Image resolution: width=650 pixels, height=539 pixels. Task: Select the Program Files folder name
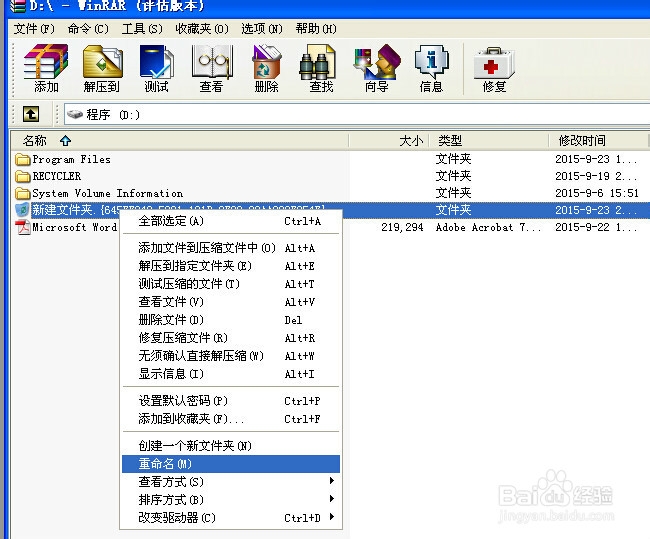[x=72, y=160]
